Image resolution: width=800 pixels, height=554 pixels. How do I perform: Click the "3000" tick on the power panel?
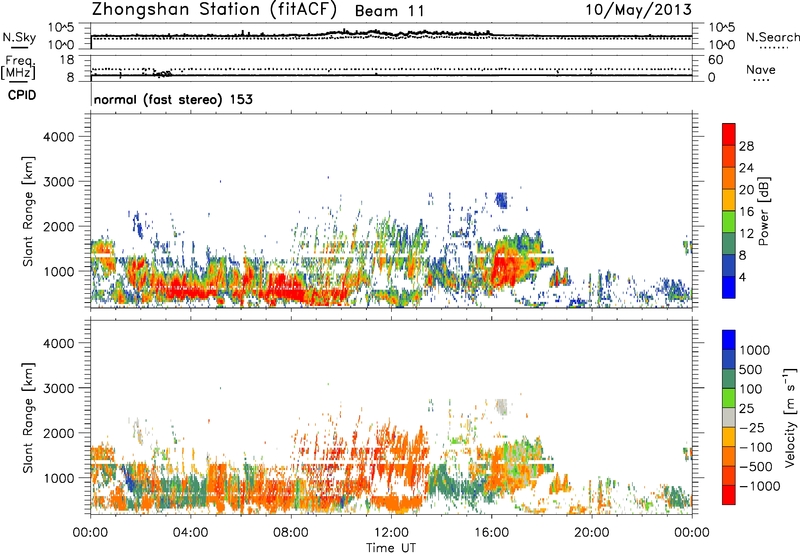(59, 182)
